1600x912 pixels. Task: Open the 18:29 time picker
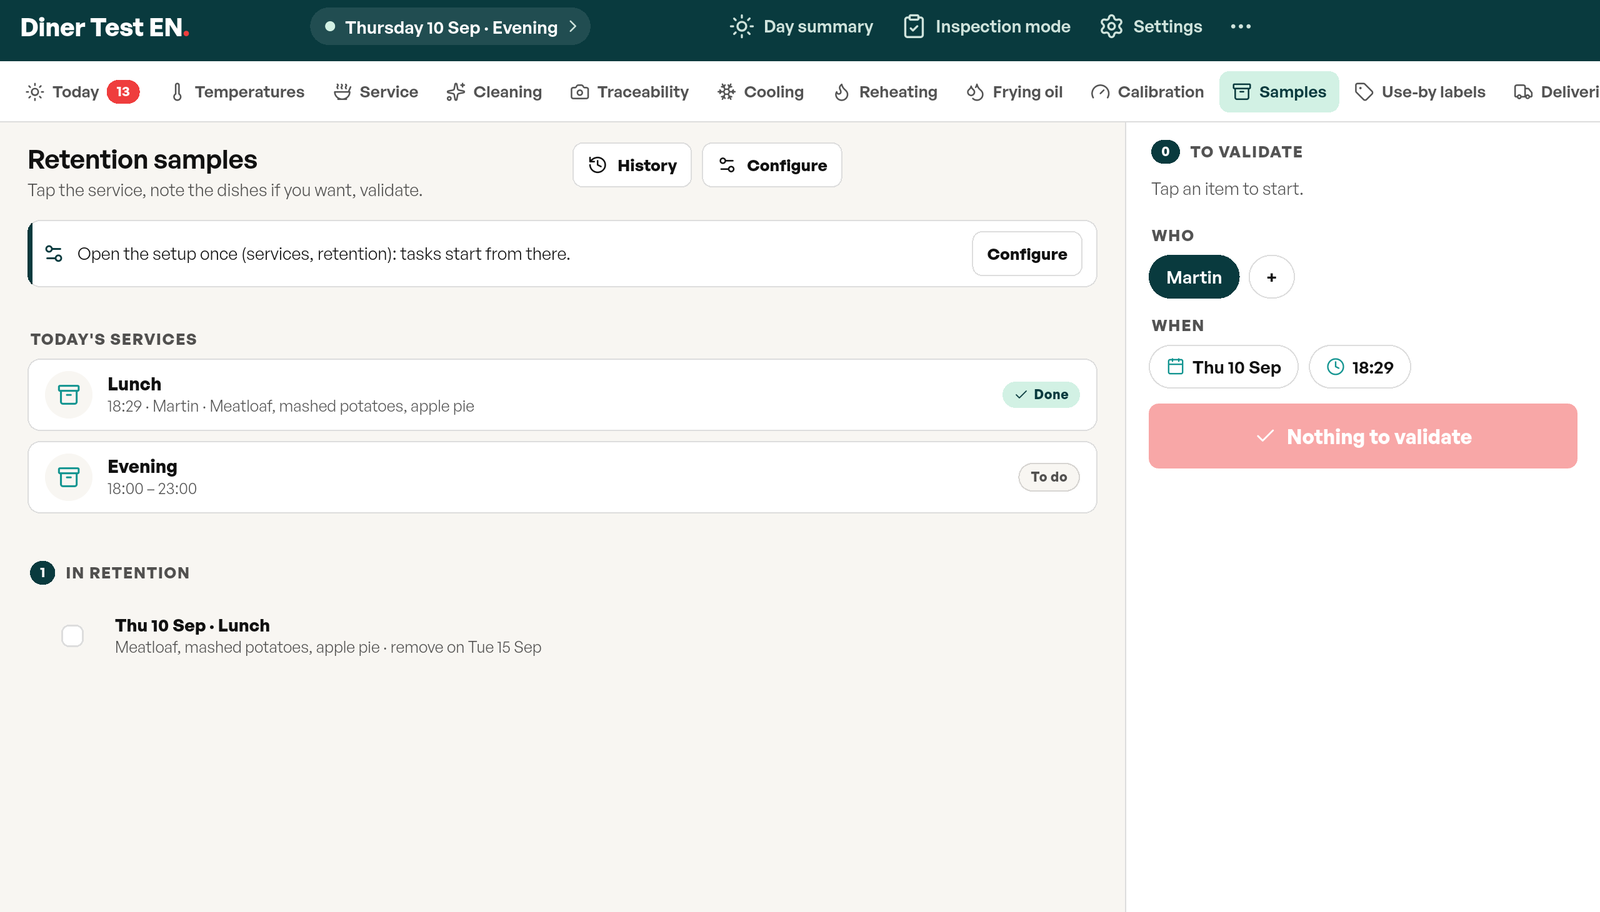(1359, 367)
